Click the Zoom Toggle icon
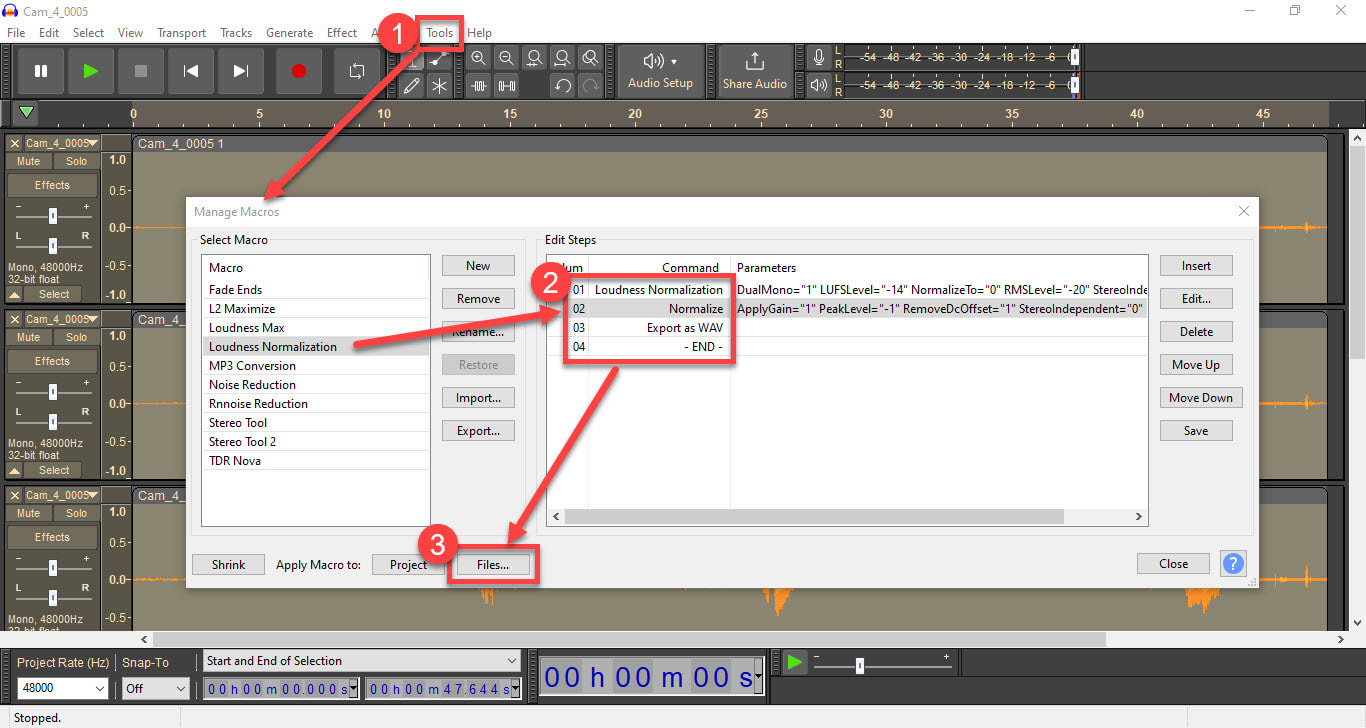The height and width of the screenshot is (728, 1366). pos(591,59)
